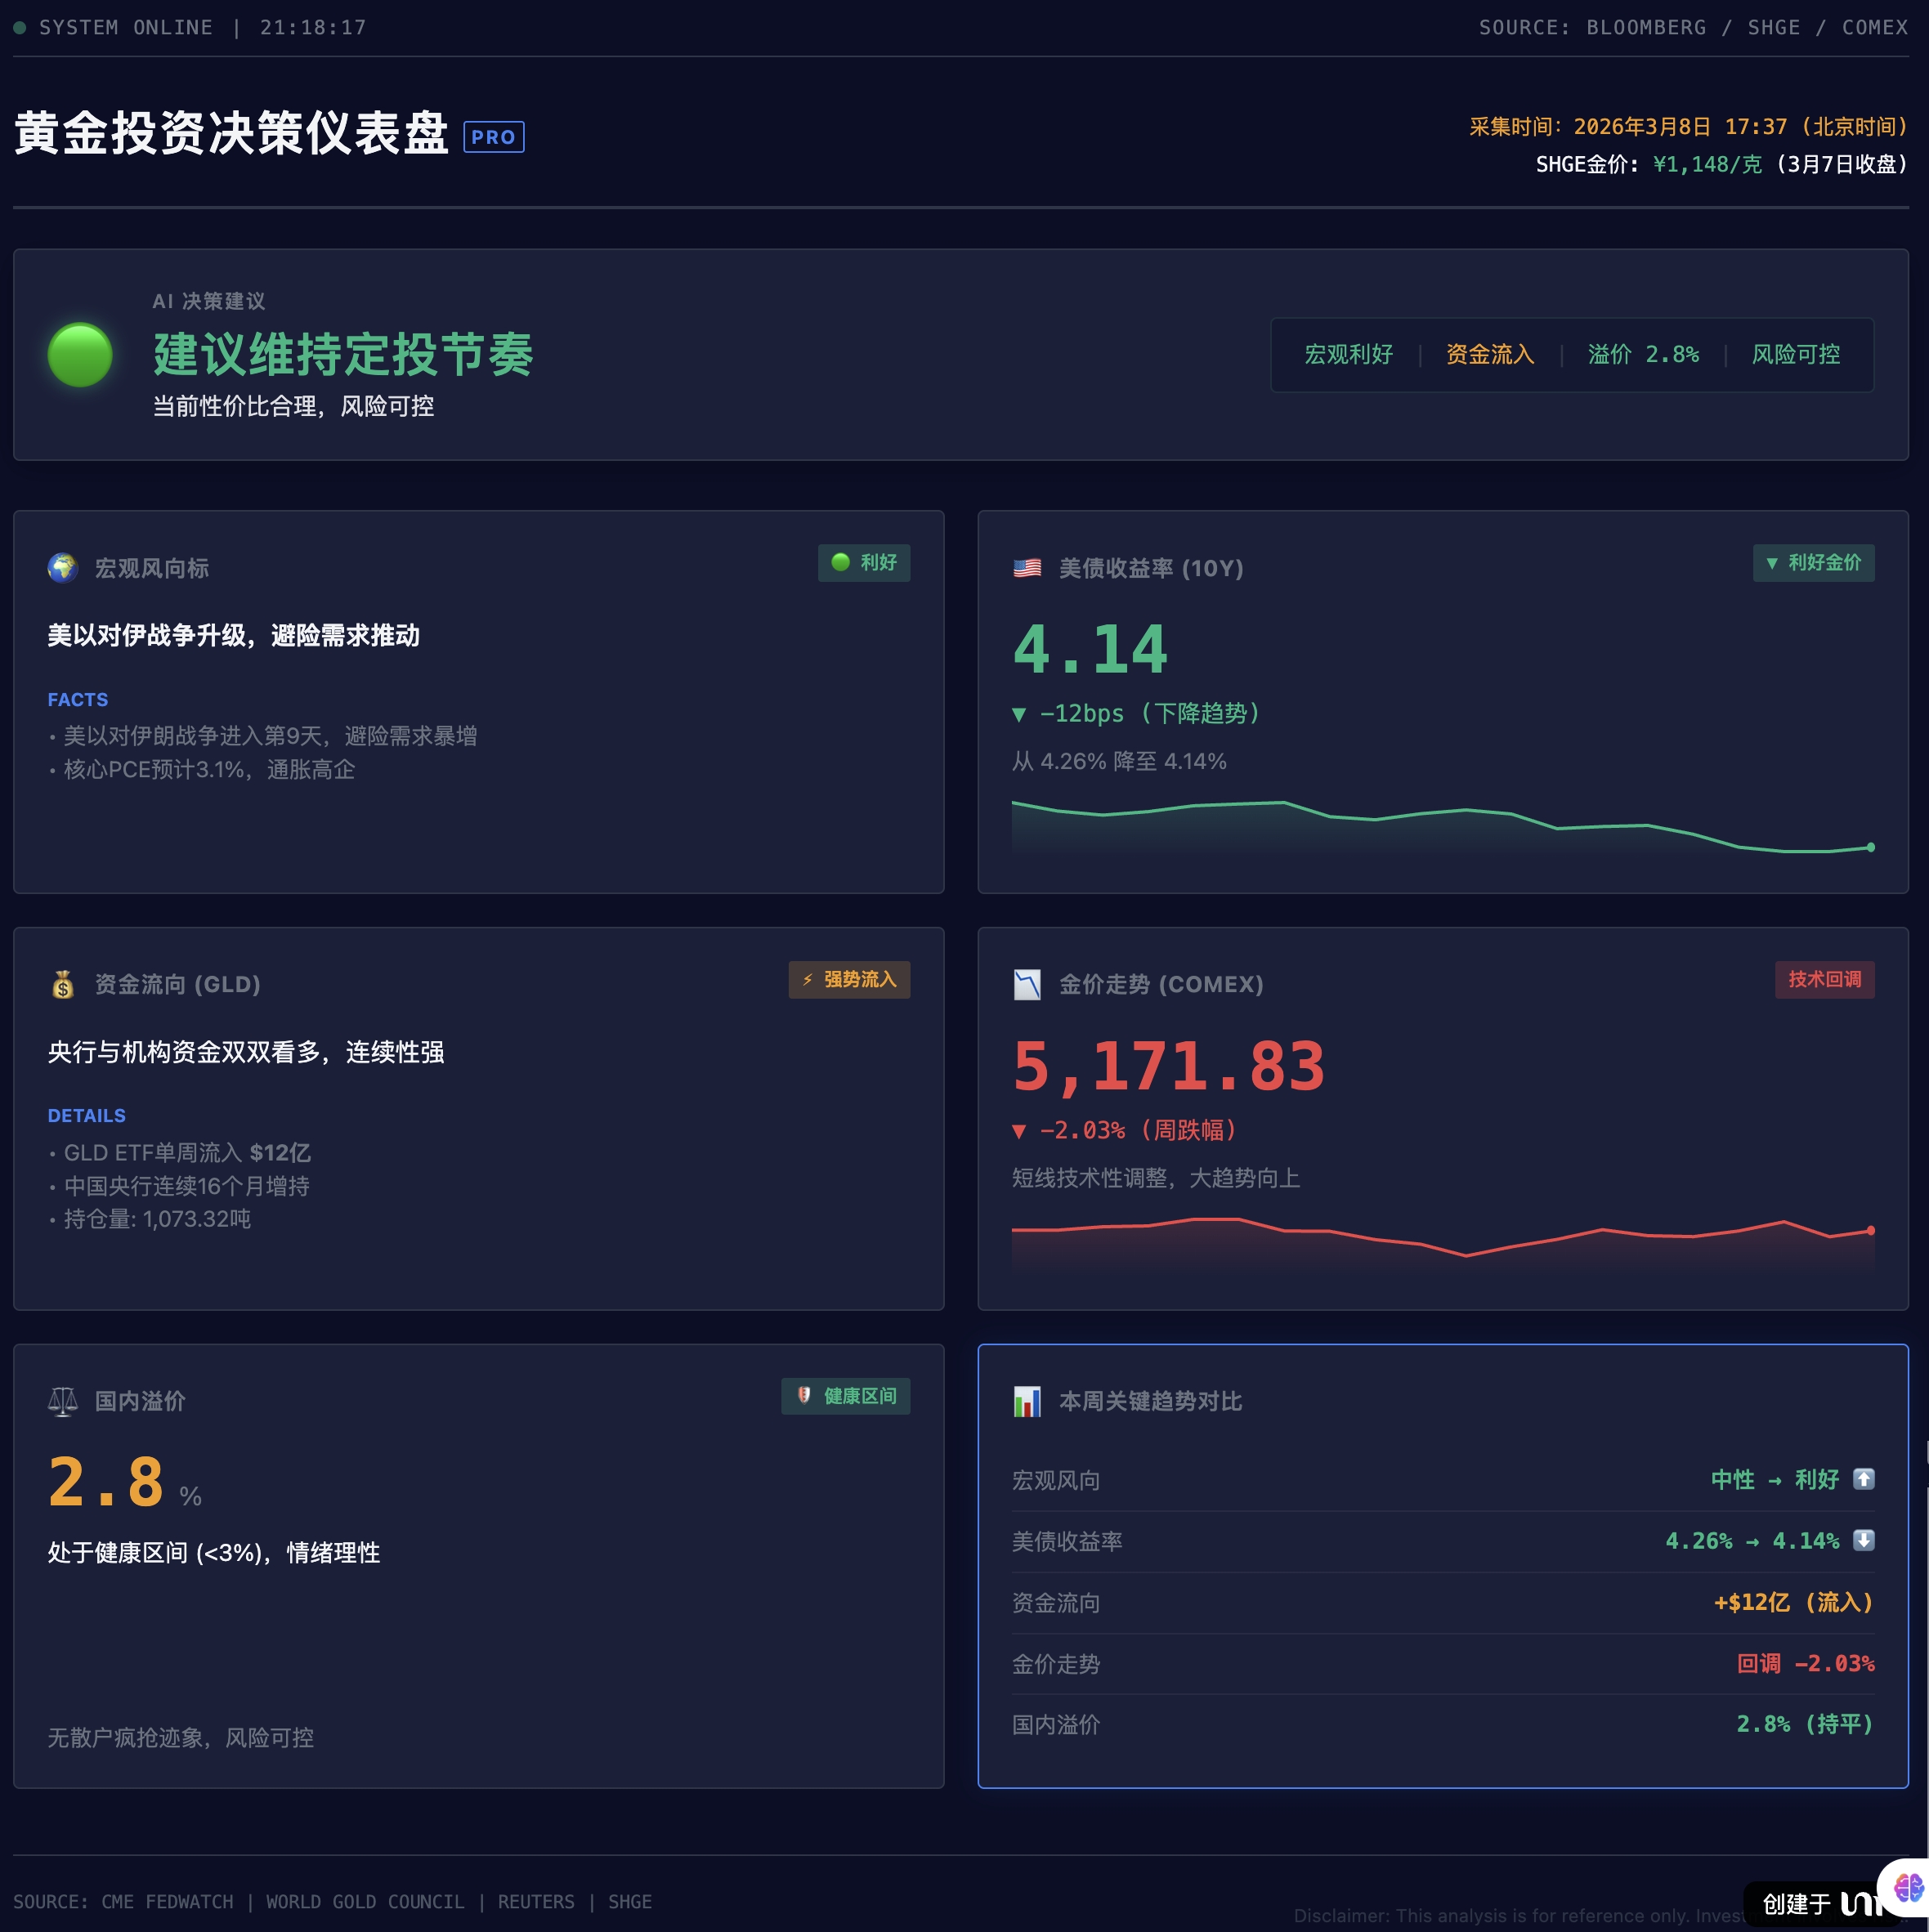The height and width of the screenshot is (1932, 1929).
Task: Click the red 技术回调 badge
Action: tap(1824, 980)
